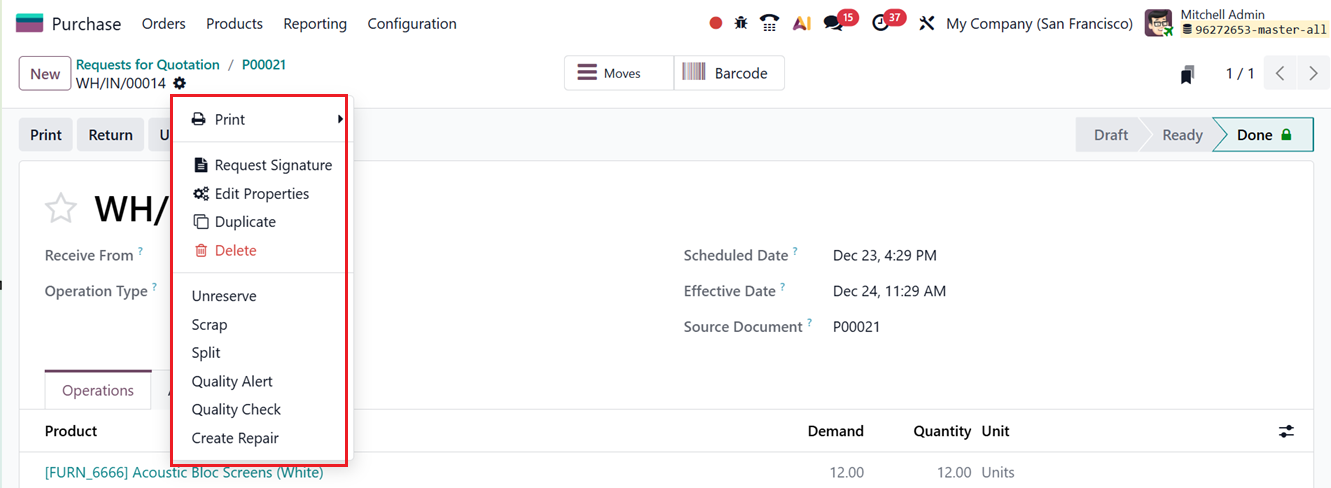Select Duplicate from the action menu
1331x488 pixels.
[x=245, y=222]
